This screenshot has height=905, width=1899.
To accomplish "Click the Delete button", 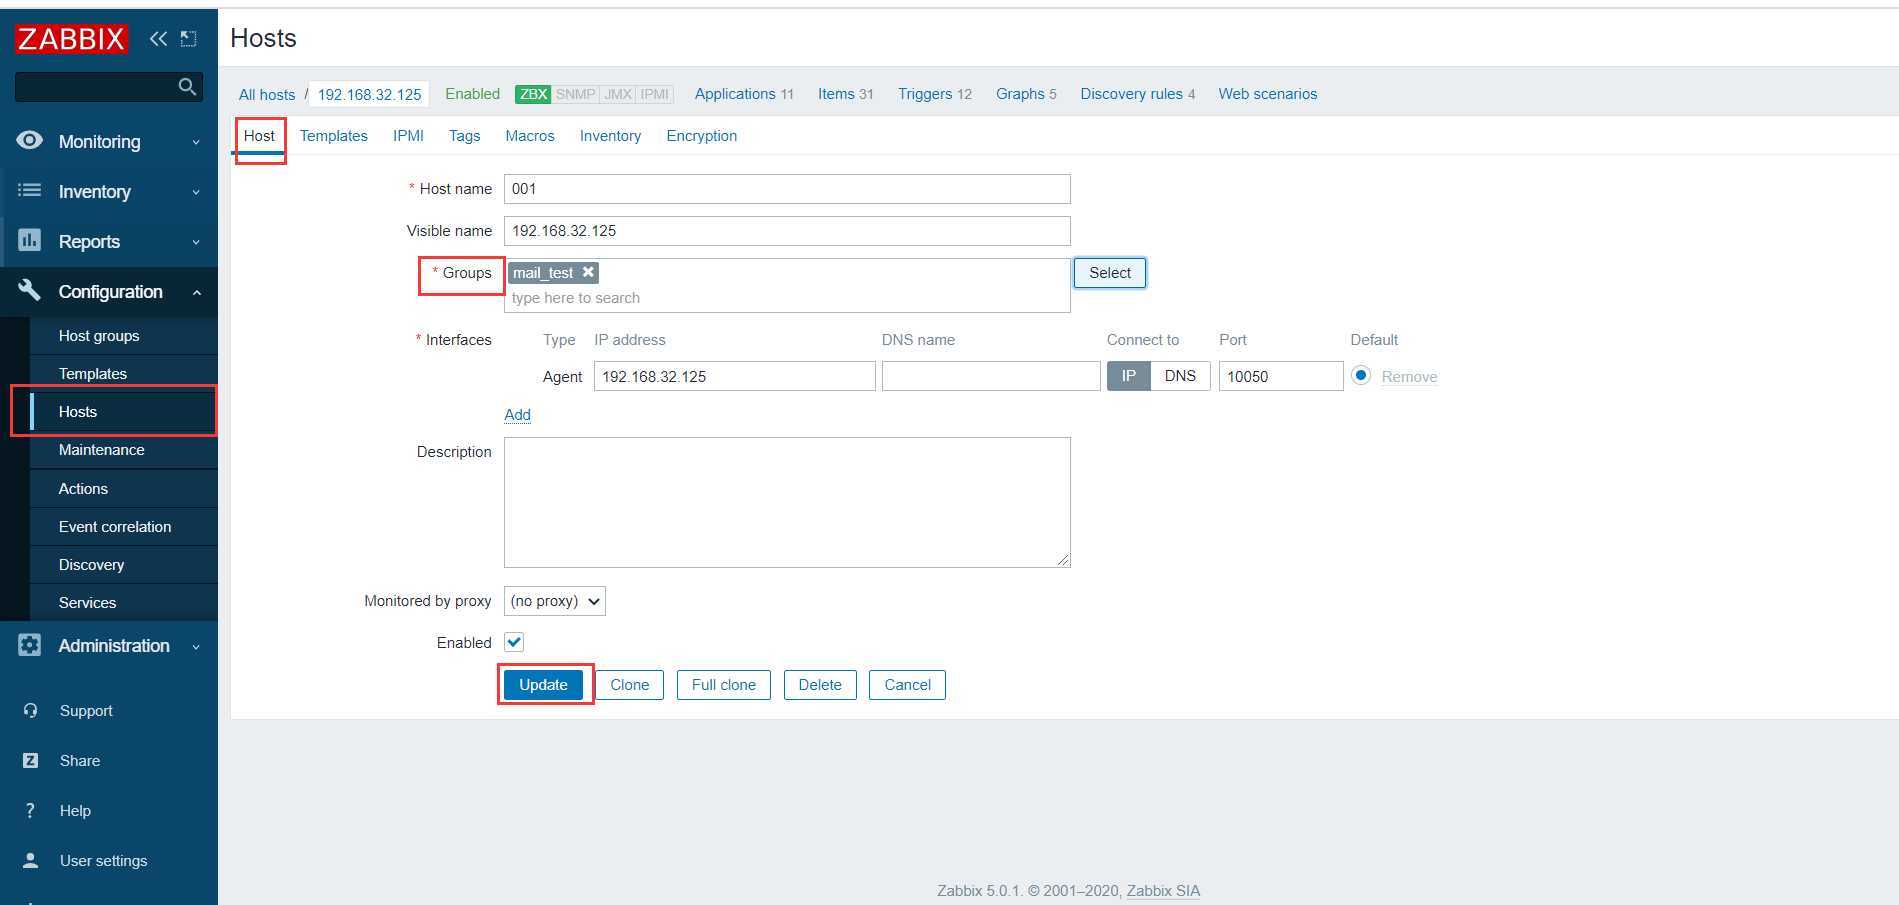I will pyautogui.click(x=820, y=685).
